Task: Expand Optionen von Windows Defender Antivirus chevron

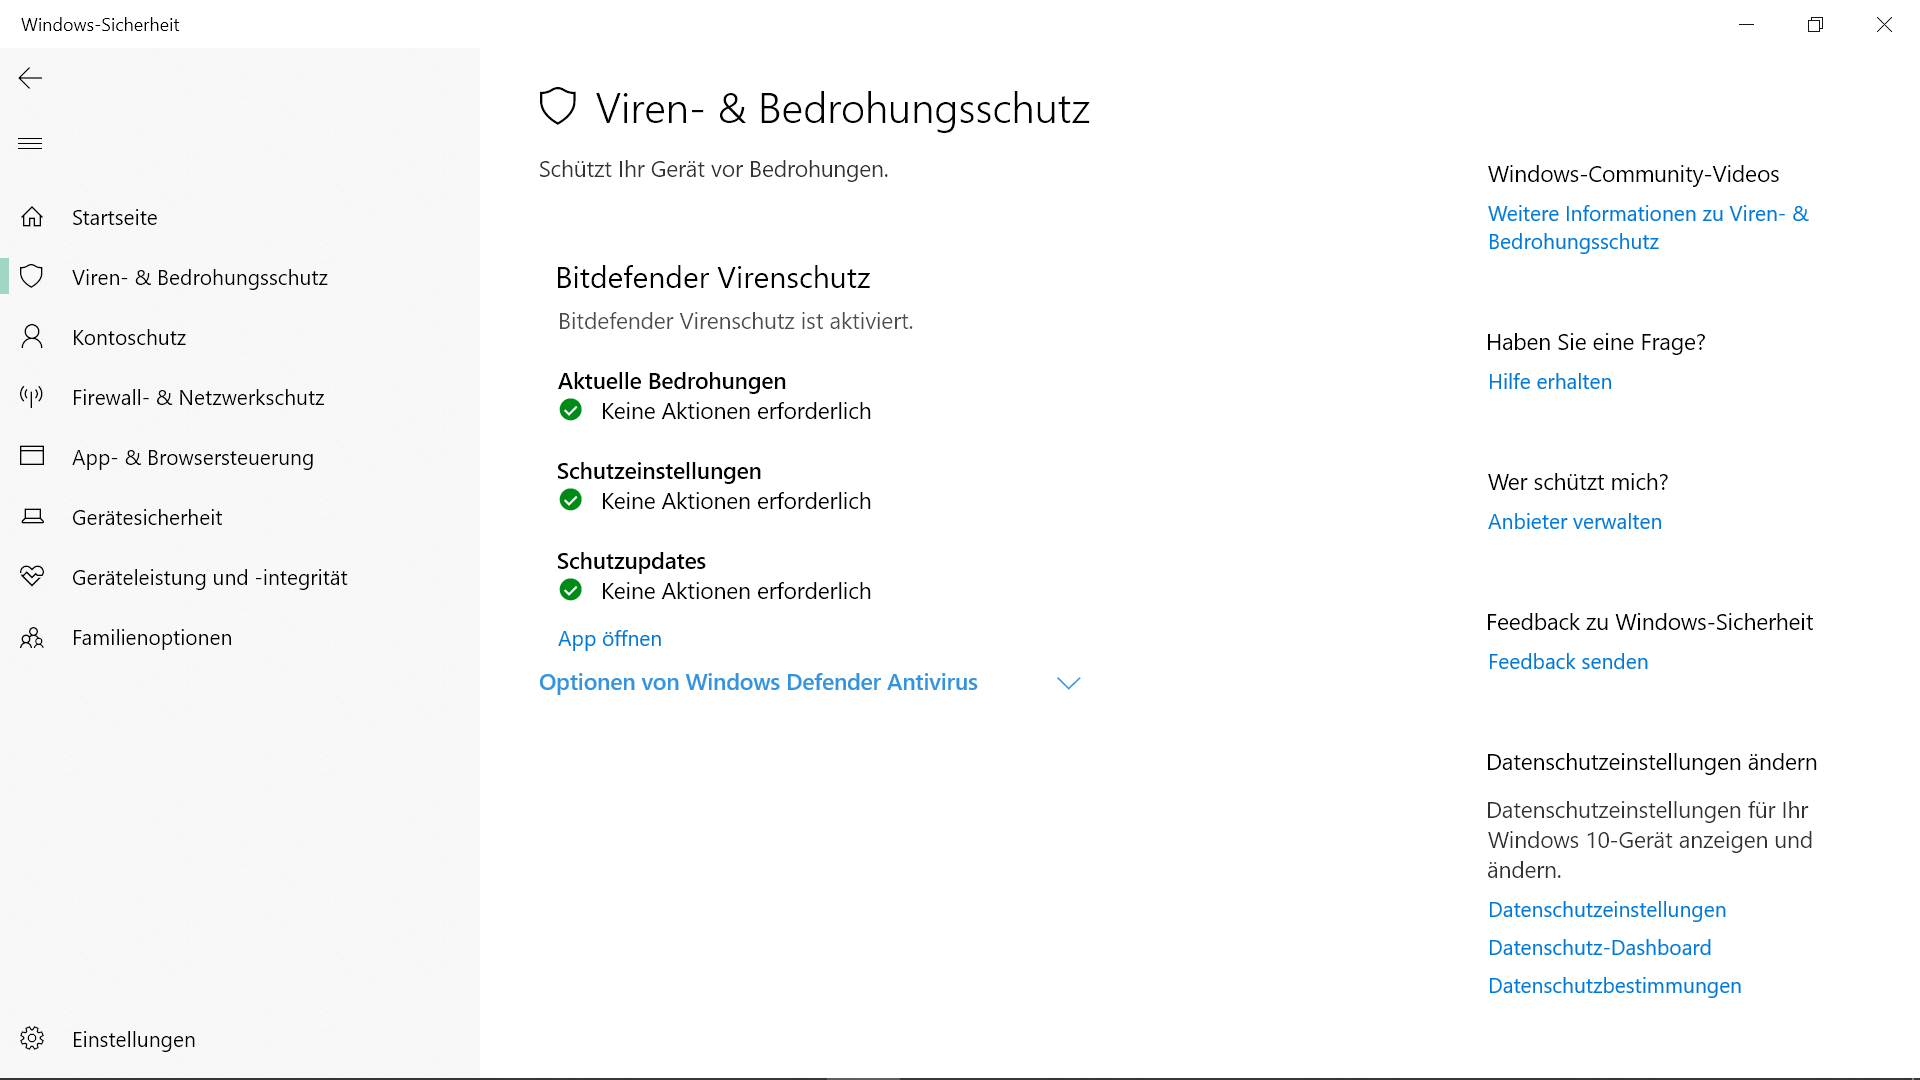Action: click(1068, 683)
